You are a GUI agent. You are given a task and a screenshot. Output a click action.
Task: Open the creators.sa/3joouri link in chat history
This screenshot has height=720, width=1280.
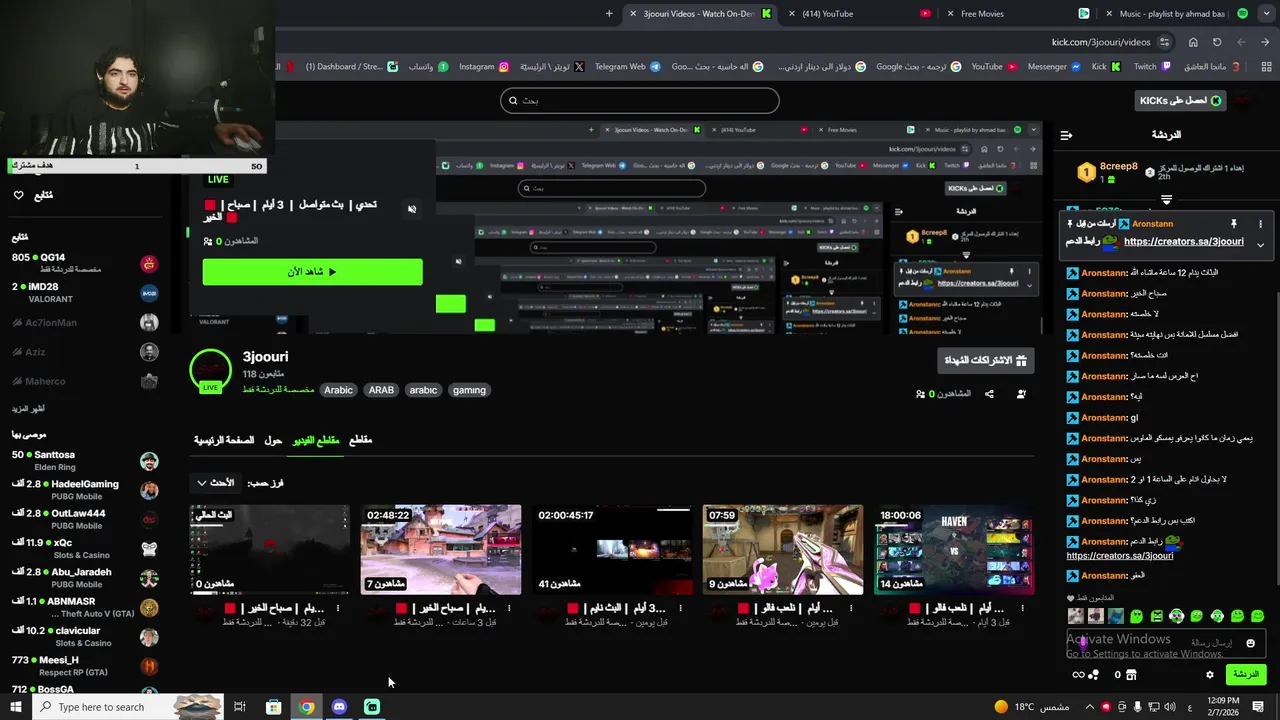(1120, 556)
